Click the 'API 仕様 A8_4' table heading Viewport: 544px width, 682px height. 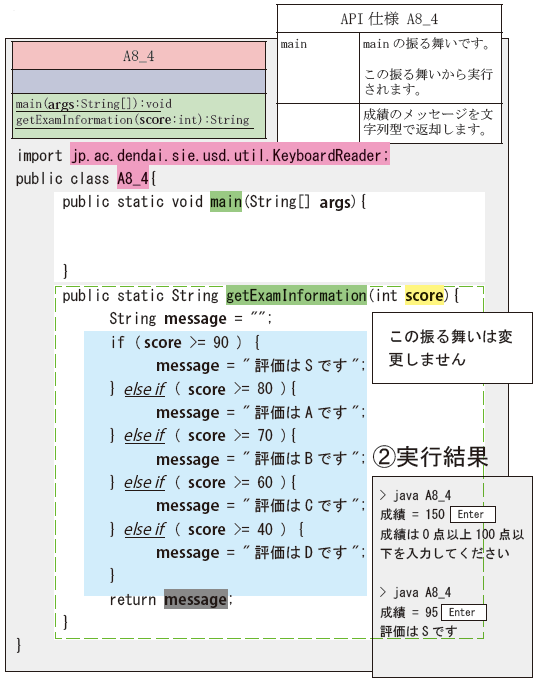tap(389, 19)
